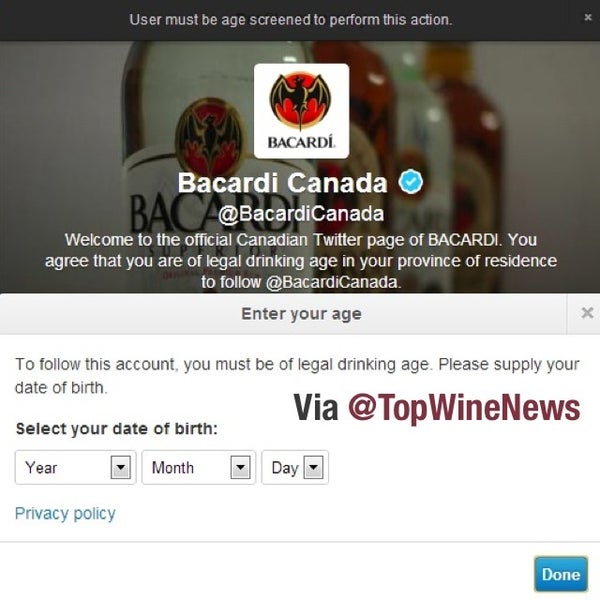Click the @BacardiCanada mention in the bio
Image resolution: width=600 pixels, height=600 pixels.
tap(333, 282)
